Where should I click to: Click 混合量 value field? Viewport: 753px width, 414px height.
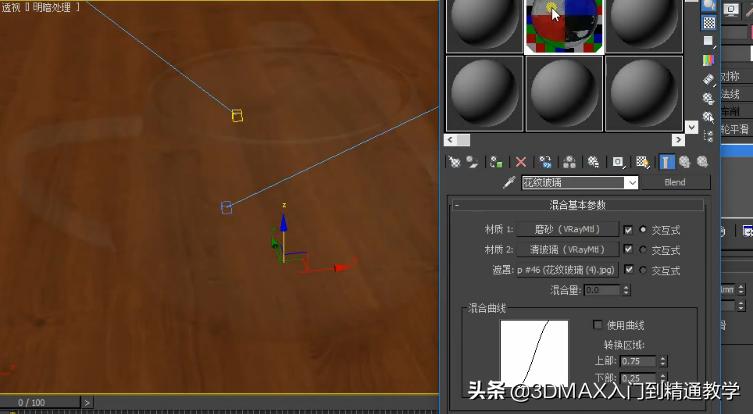pos(603,290)
